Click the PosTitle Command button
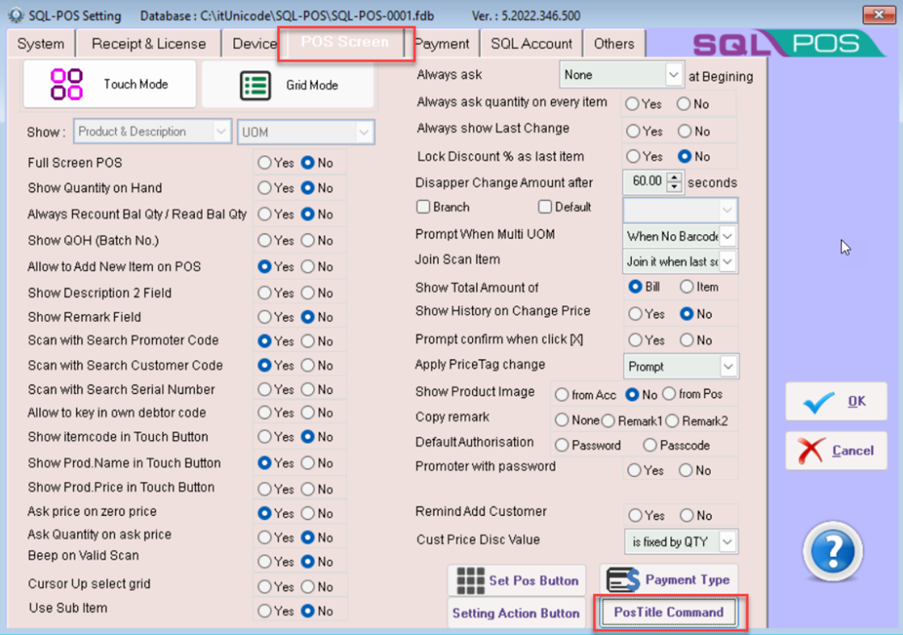This screenshot has width=903, height=635. point(668,612)
